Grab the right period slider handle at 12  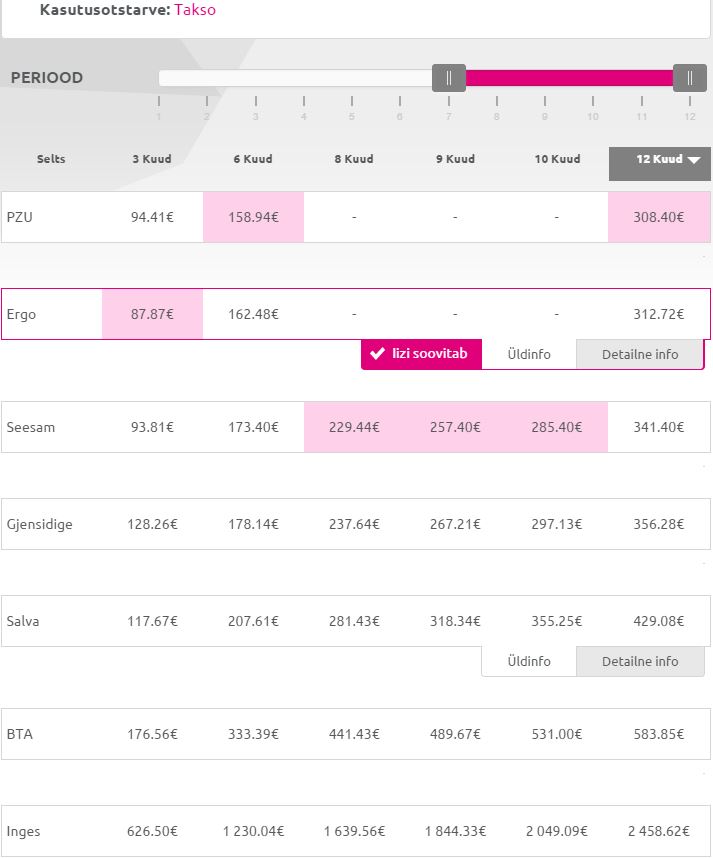click(x=689, y=78)
